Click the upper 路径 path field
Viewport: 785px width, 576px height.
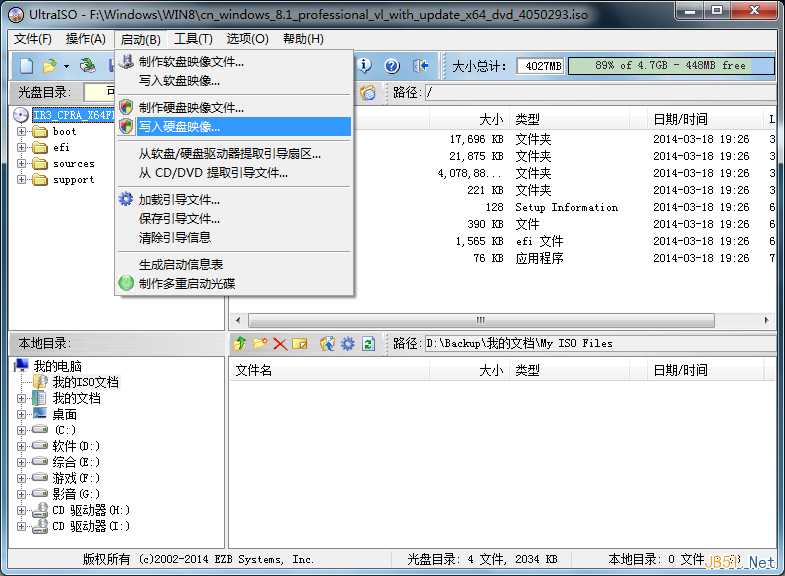click(601, 92)
